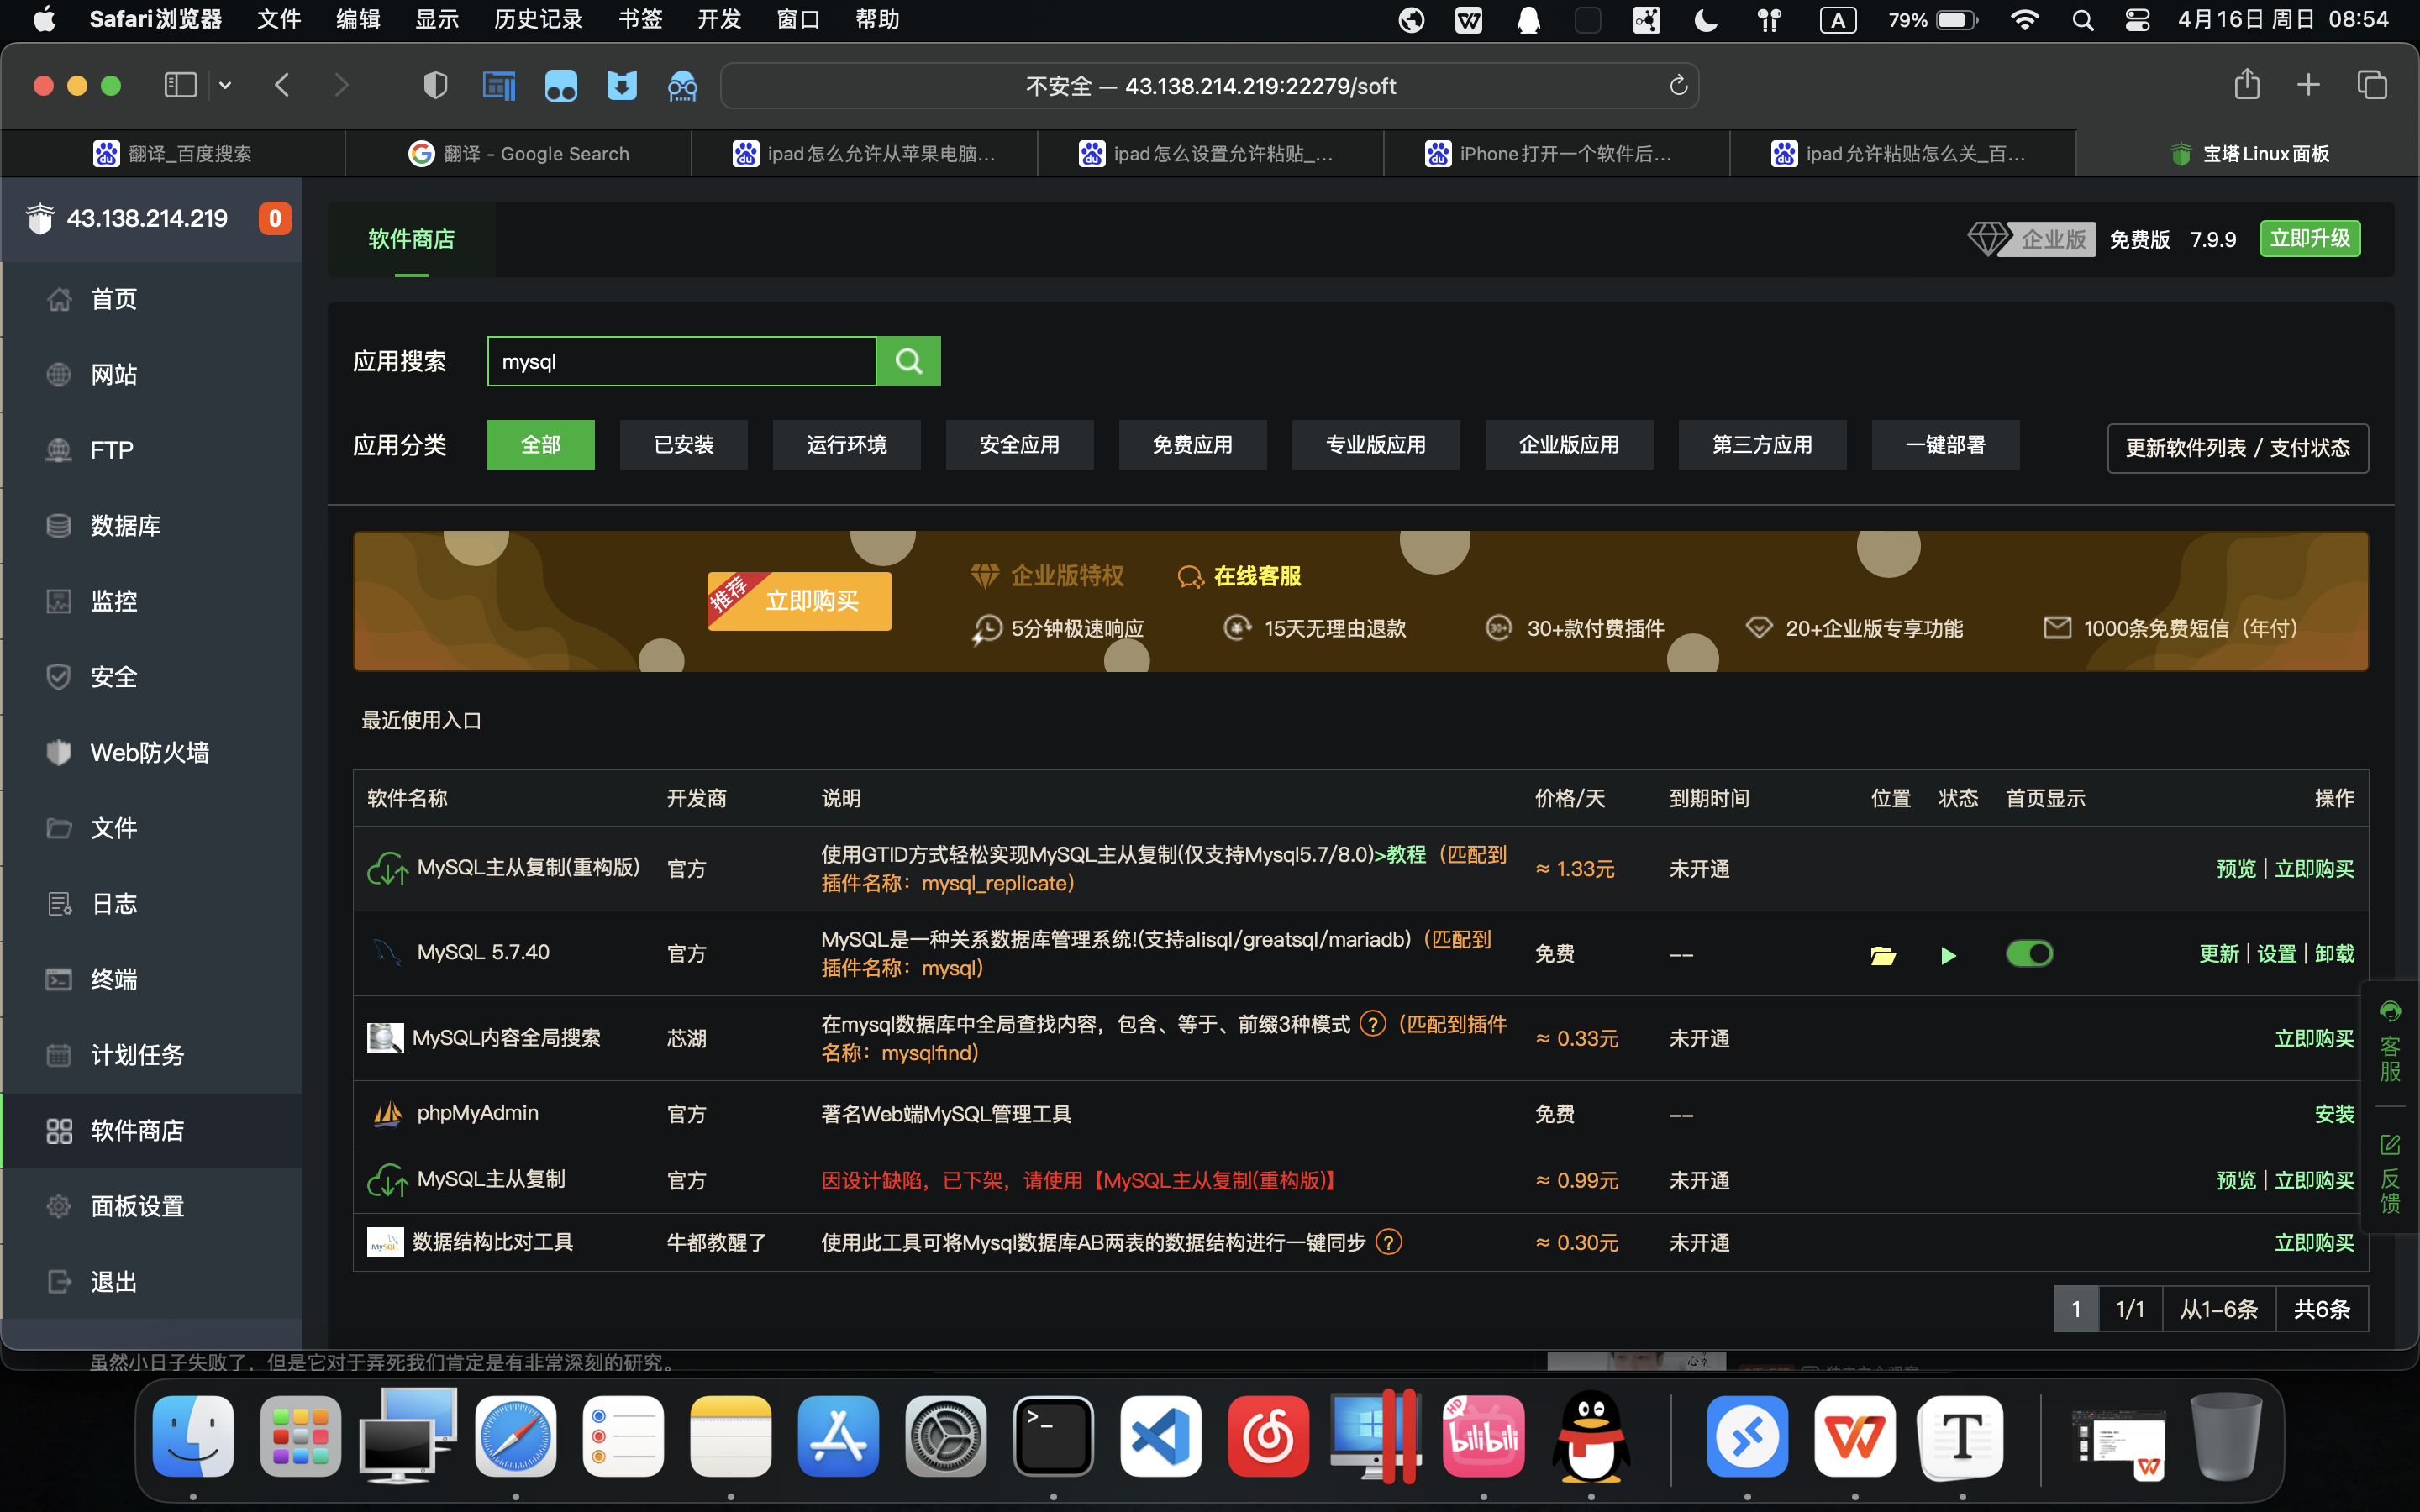Select the 一键部署 category filter
Image resolution: width=2420 pixels, height=1512 pixels.
(x=1945, y=445)
